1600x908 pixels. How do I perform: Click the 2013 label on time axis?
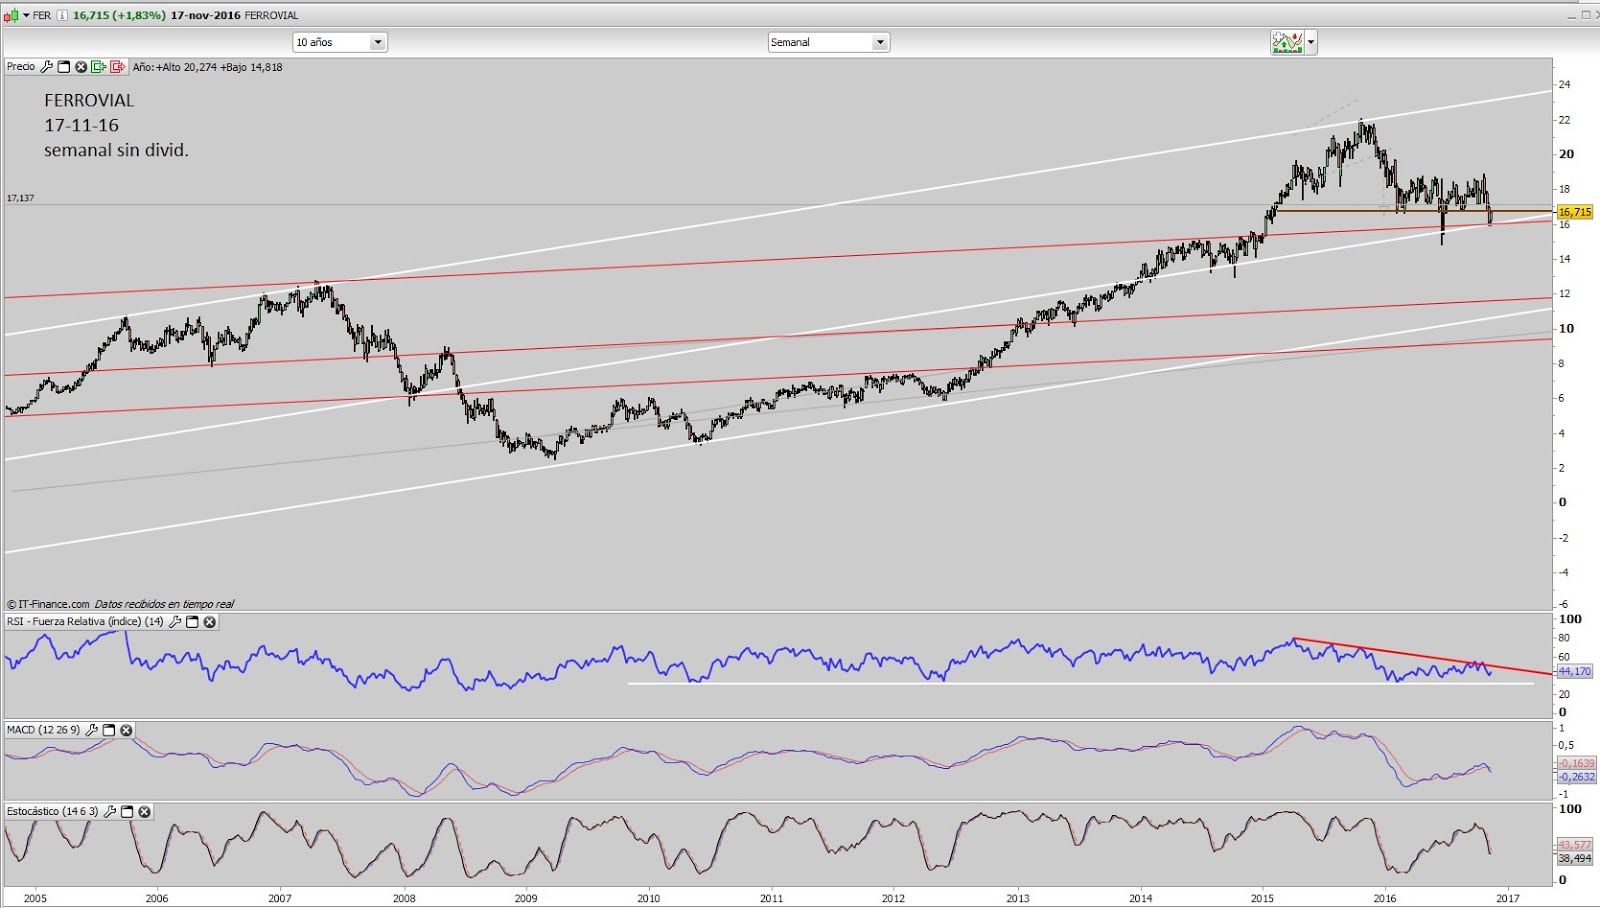(x=1017, y=898)
